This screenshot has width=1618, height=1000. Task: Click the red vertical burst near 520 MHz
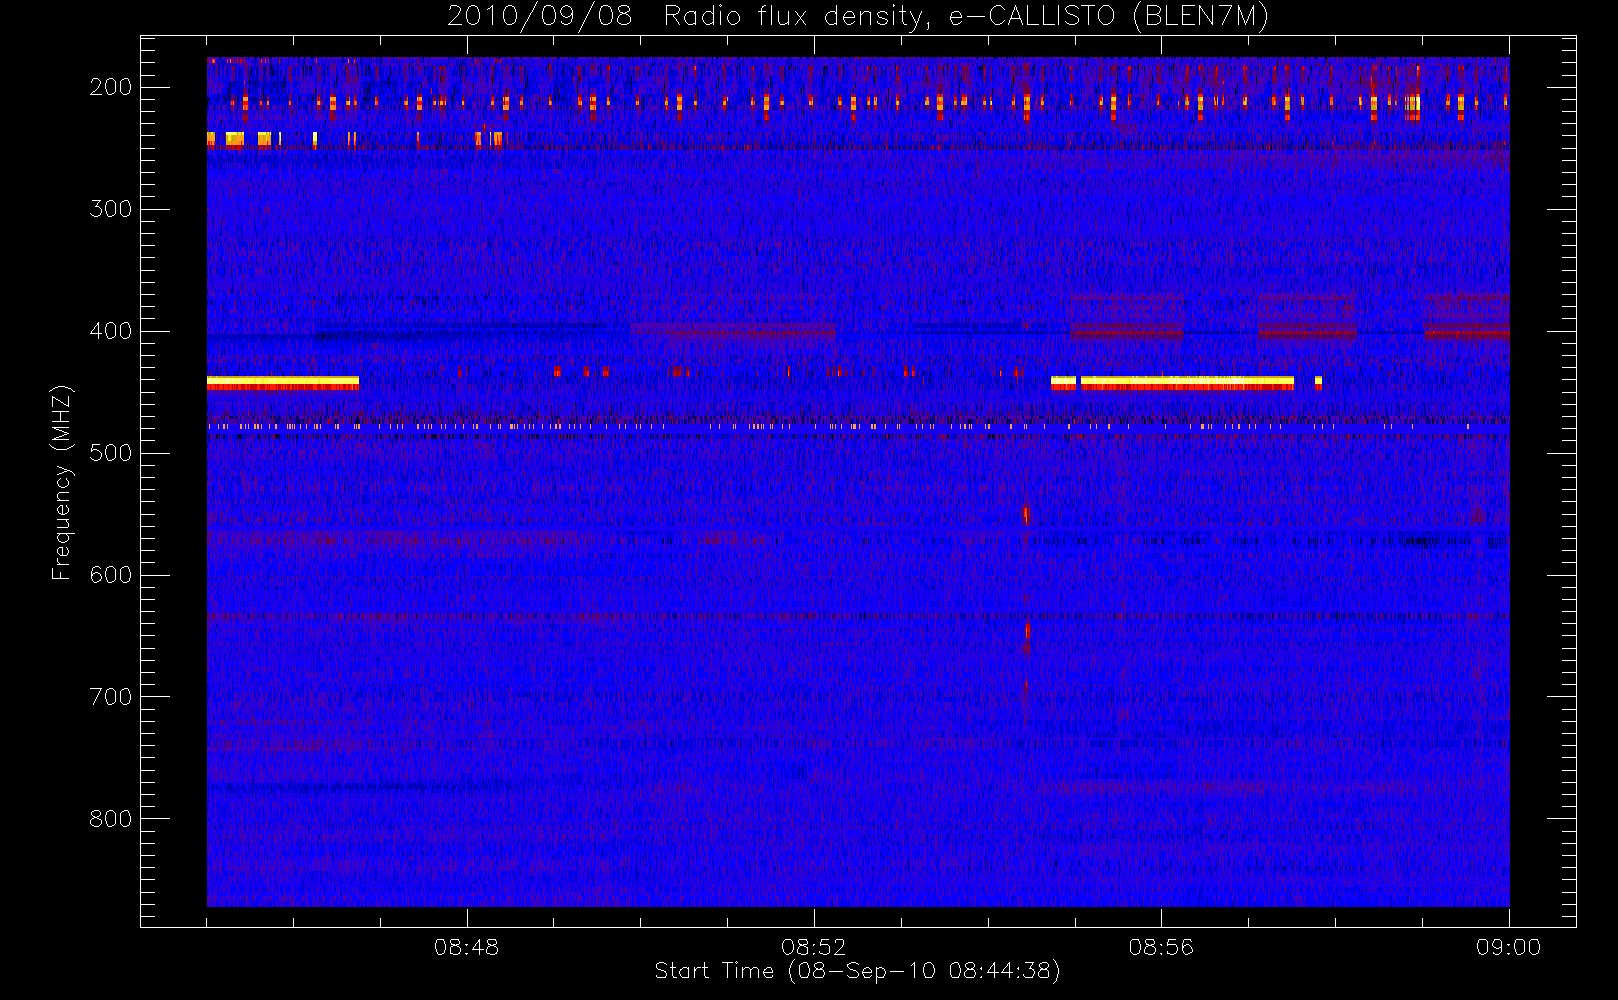(x=1025, y=515)
